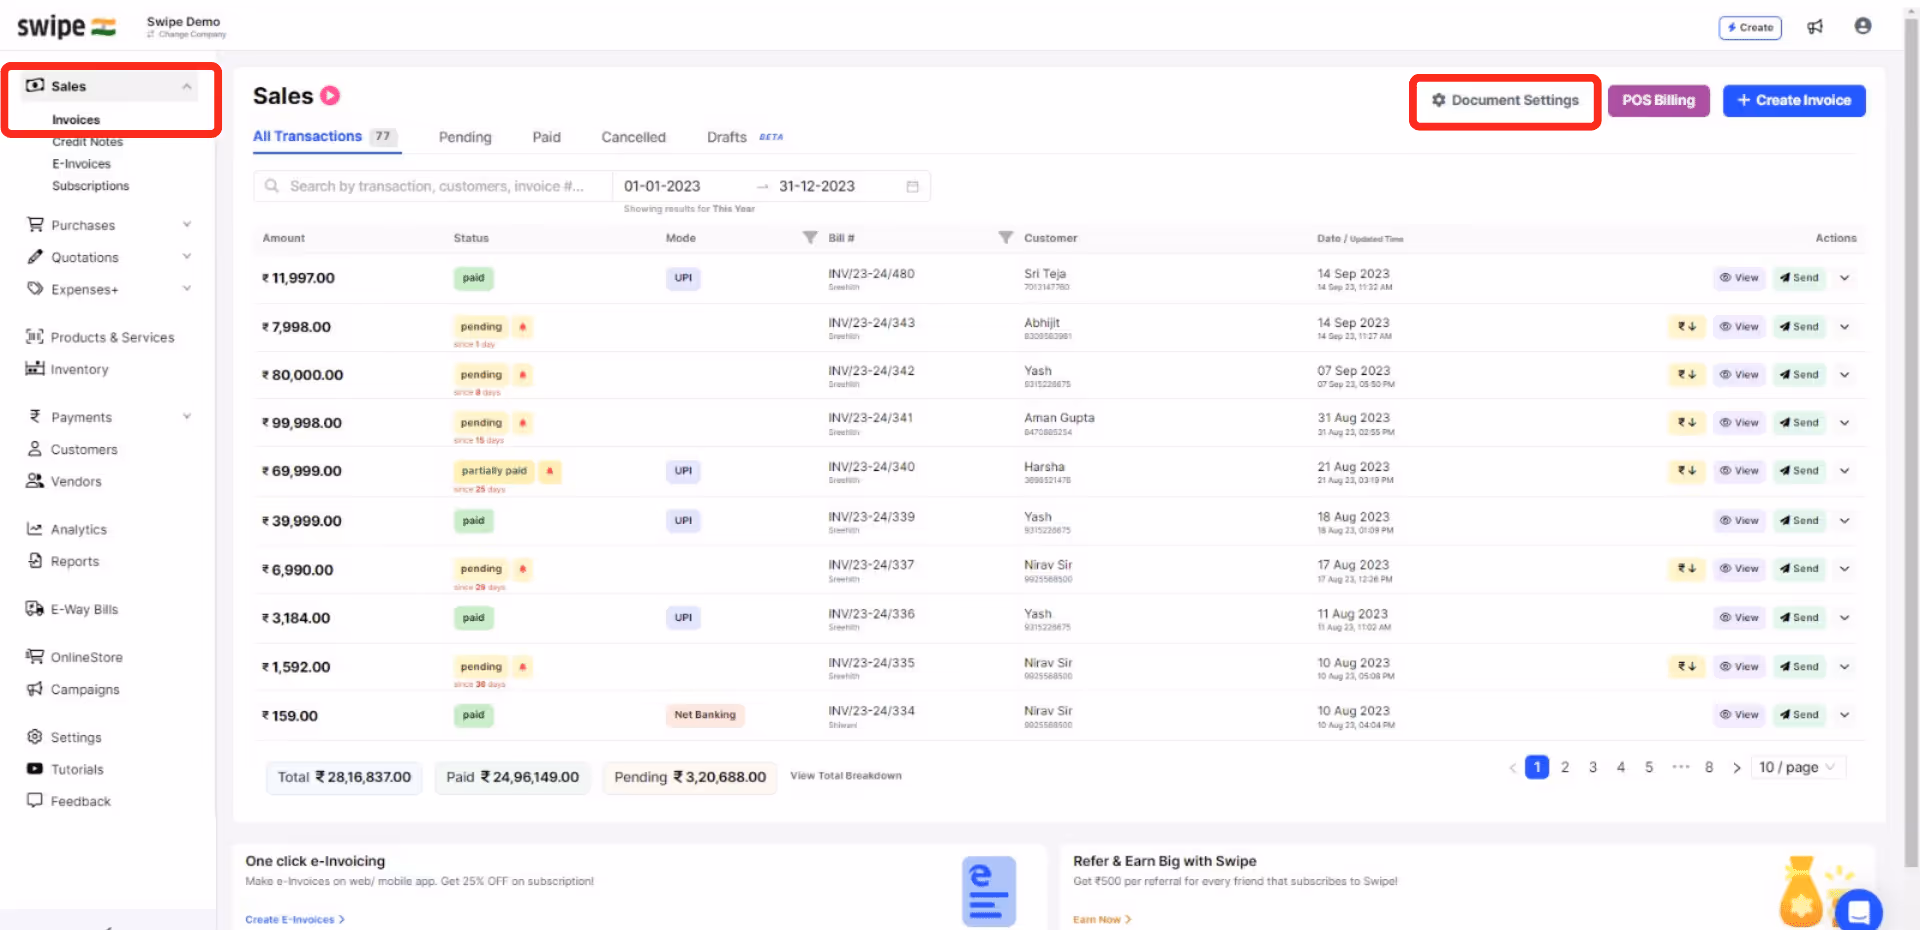The height and width of the screenshot is (930, 1920).
Task: Open Document Settings
Action: [x=1505, y=101]
